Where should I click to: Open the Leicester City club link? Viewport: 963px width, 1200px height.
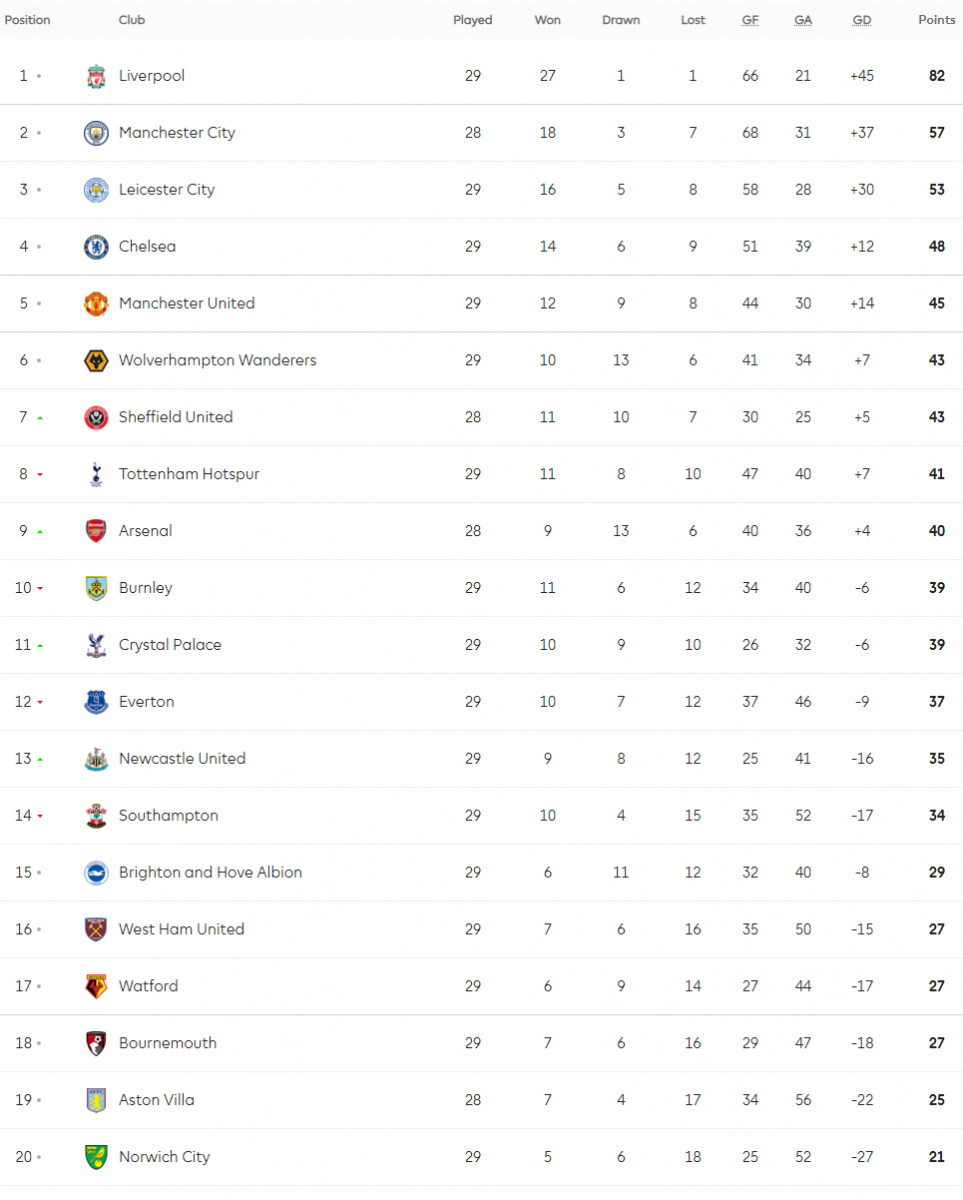[x=167, y=190]
